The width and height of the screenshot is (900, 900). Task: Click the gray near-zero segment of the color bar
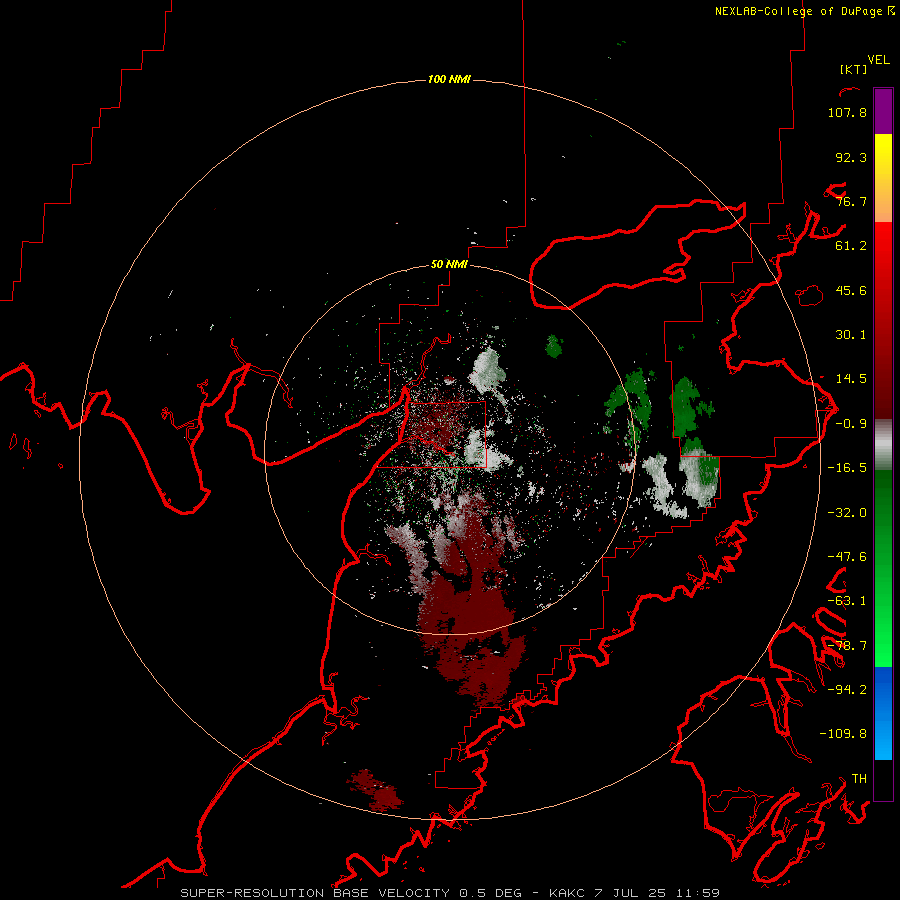click(883, 444)
